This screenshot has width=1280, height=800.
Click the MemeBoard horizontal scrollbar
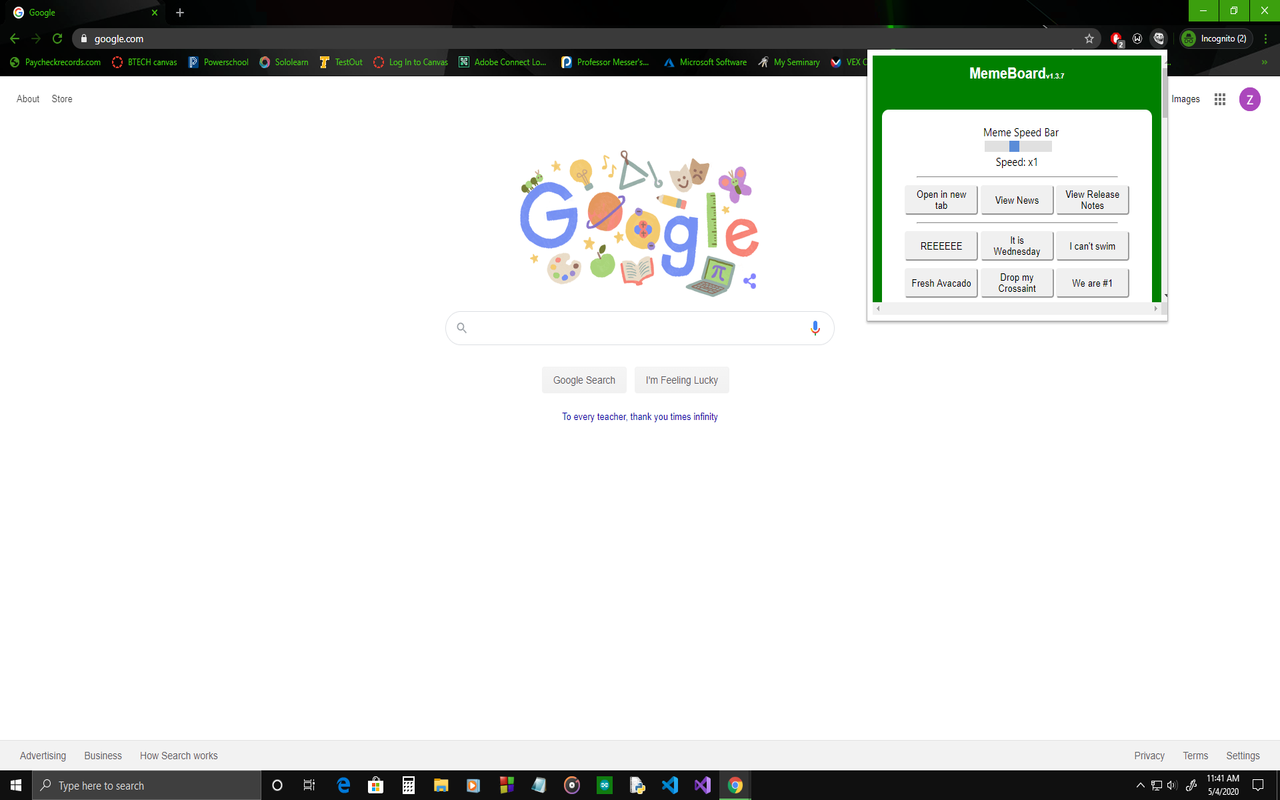(x=1016, y=309)
